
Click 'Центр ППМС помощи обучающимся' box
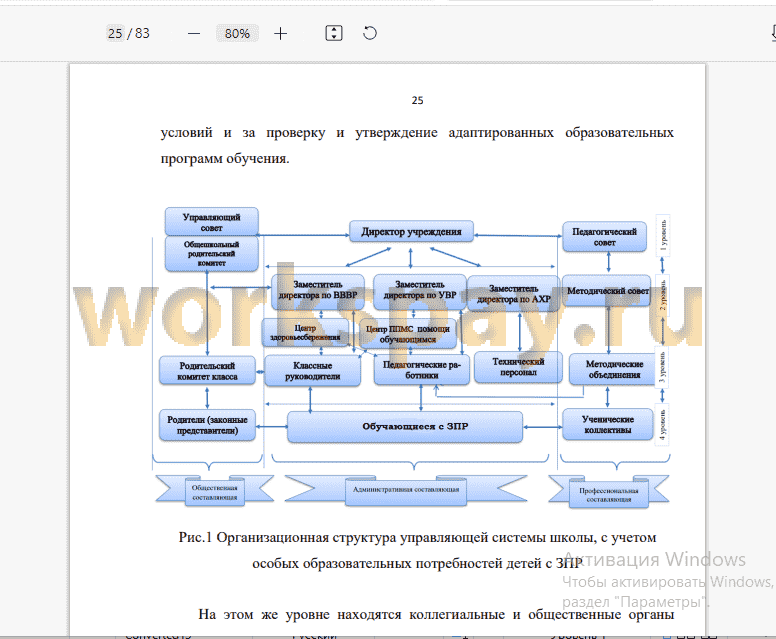[x=407, y=334]
